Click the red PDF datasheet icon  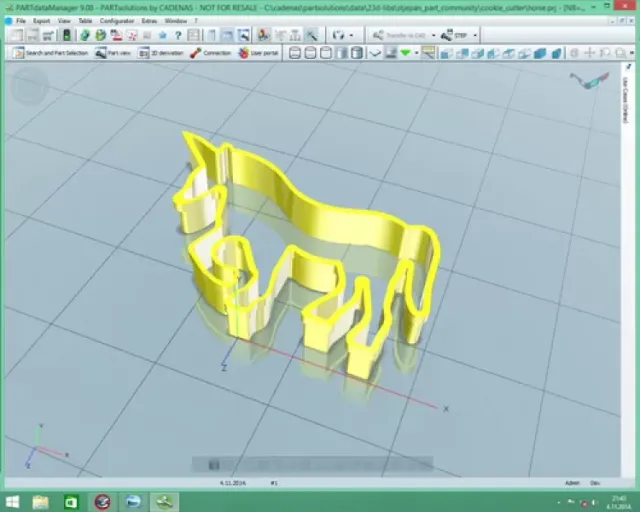coord(116,36)
